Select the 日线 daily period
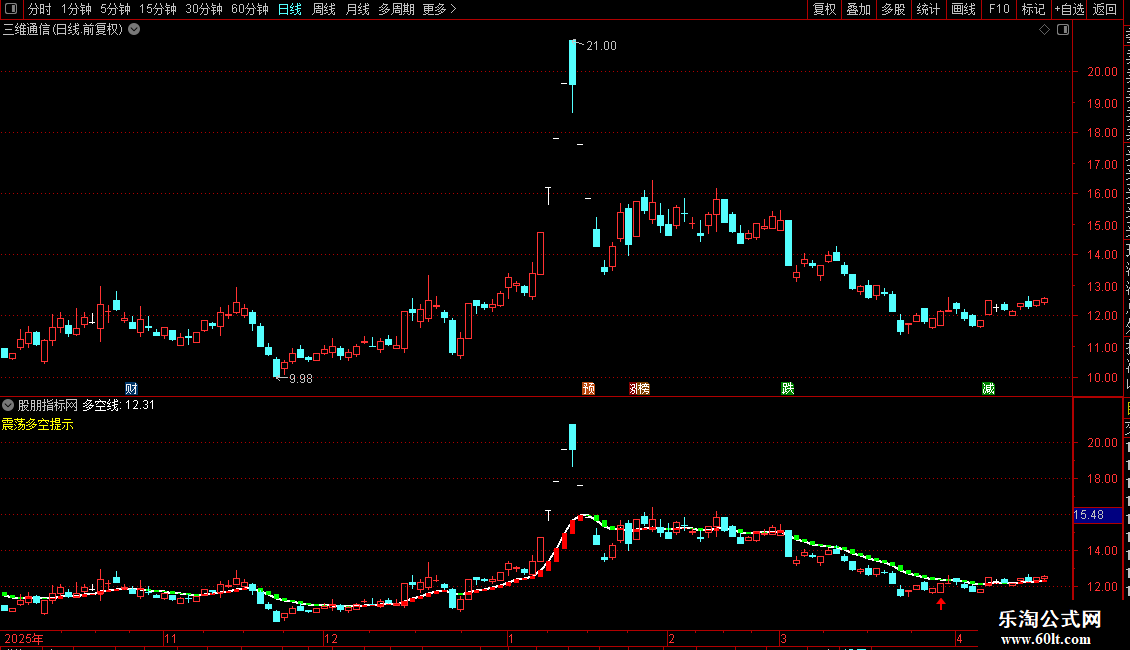1130x650 pixels. (x=290, y=9)
